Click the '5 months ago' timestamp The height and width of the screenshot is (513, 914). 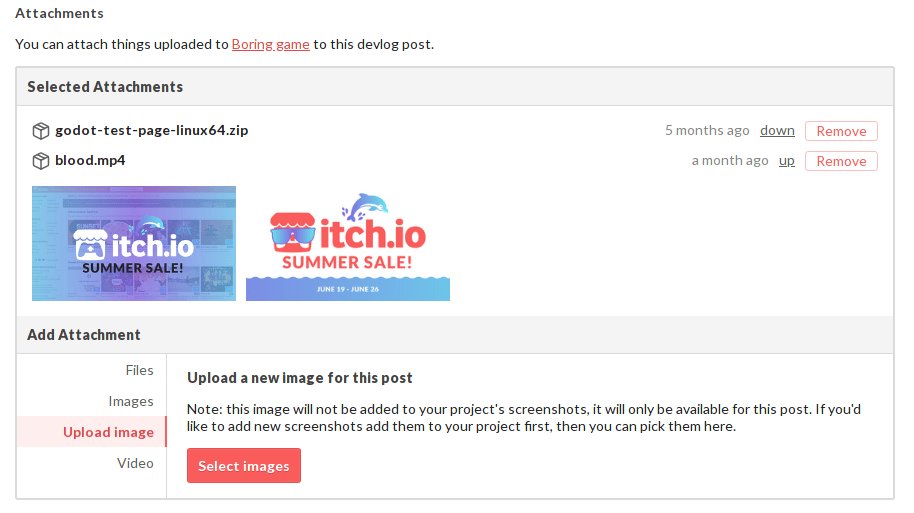pyautogui.click(x=707, y=131)
